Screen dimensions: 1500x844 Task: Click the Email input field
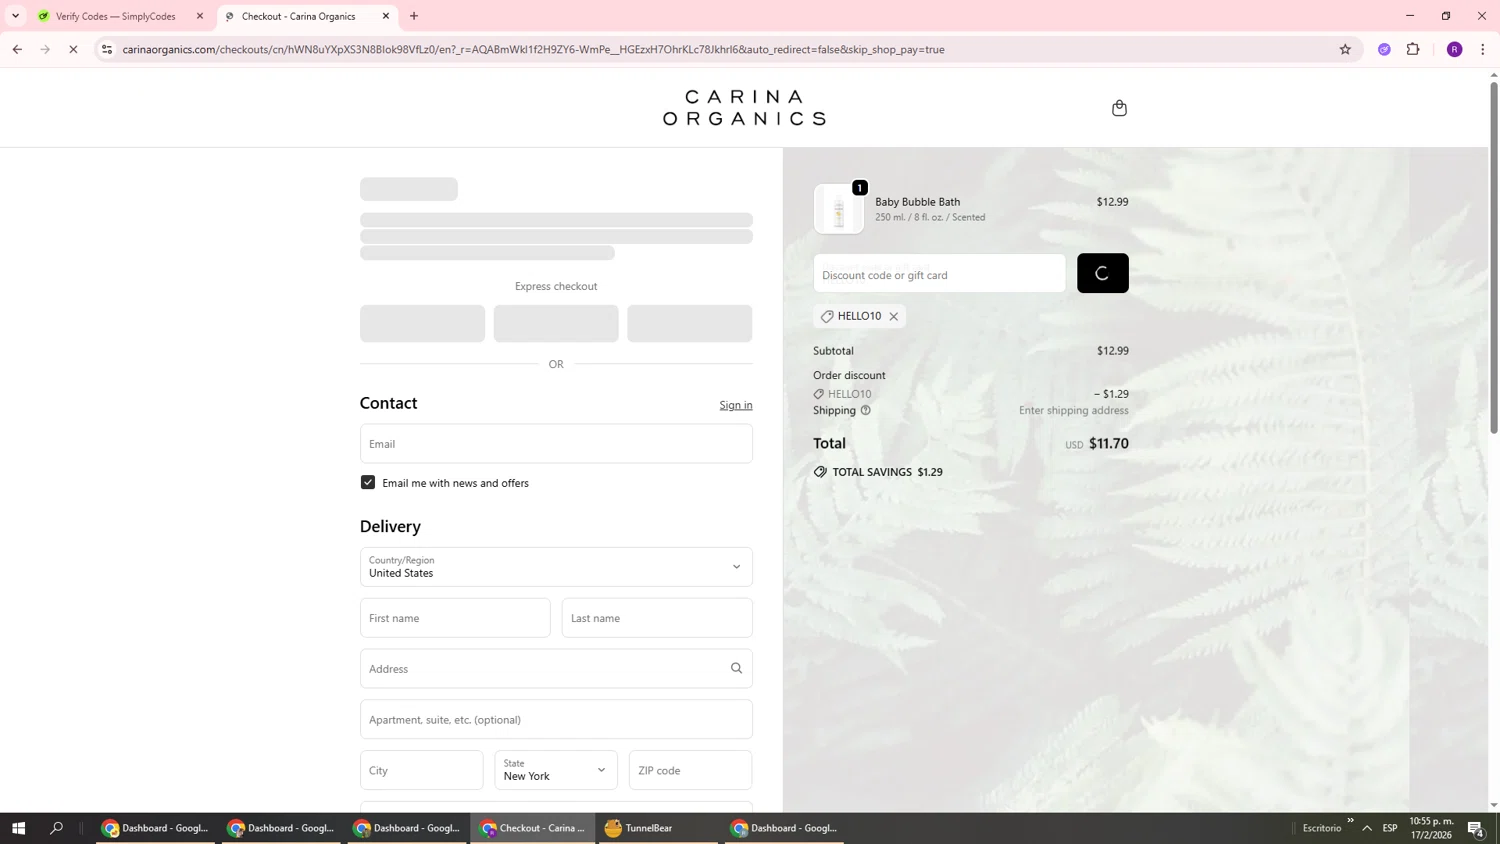[556, 444]
